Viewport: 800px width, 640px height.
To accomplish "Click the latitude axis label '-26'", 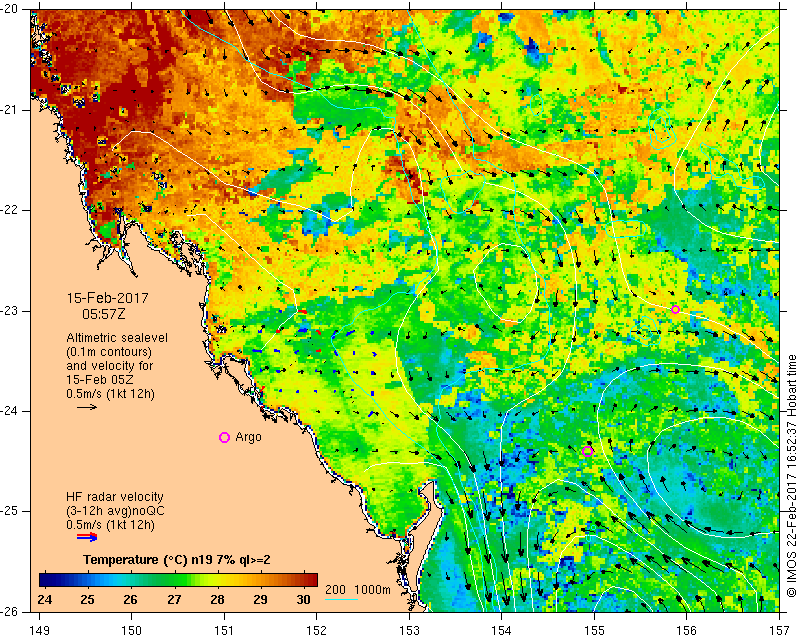I will pyautogui.click(x=9, y=611).
